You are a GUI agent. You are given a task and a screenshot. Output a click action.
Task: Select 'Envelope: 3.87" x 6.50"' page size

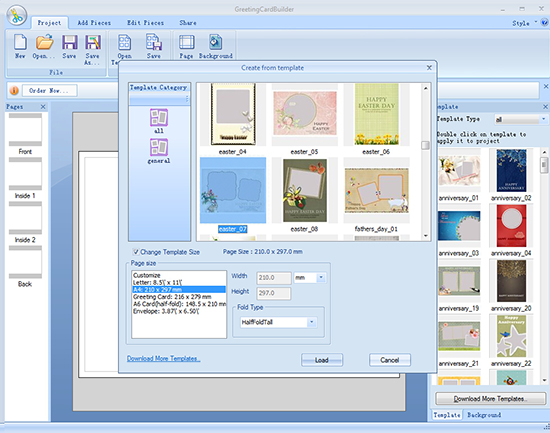[179, 311]
